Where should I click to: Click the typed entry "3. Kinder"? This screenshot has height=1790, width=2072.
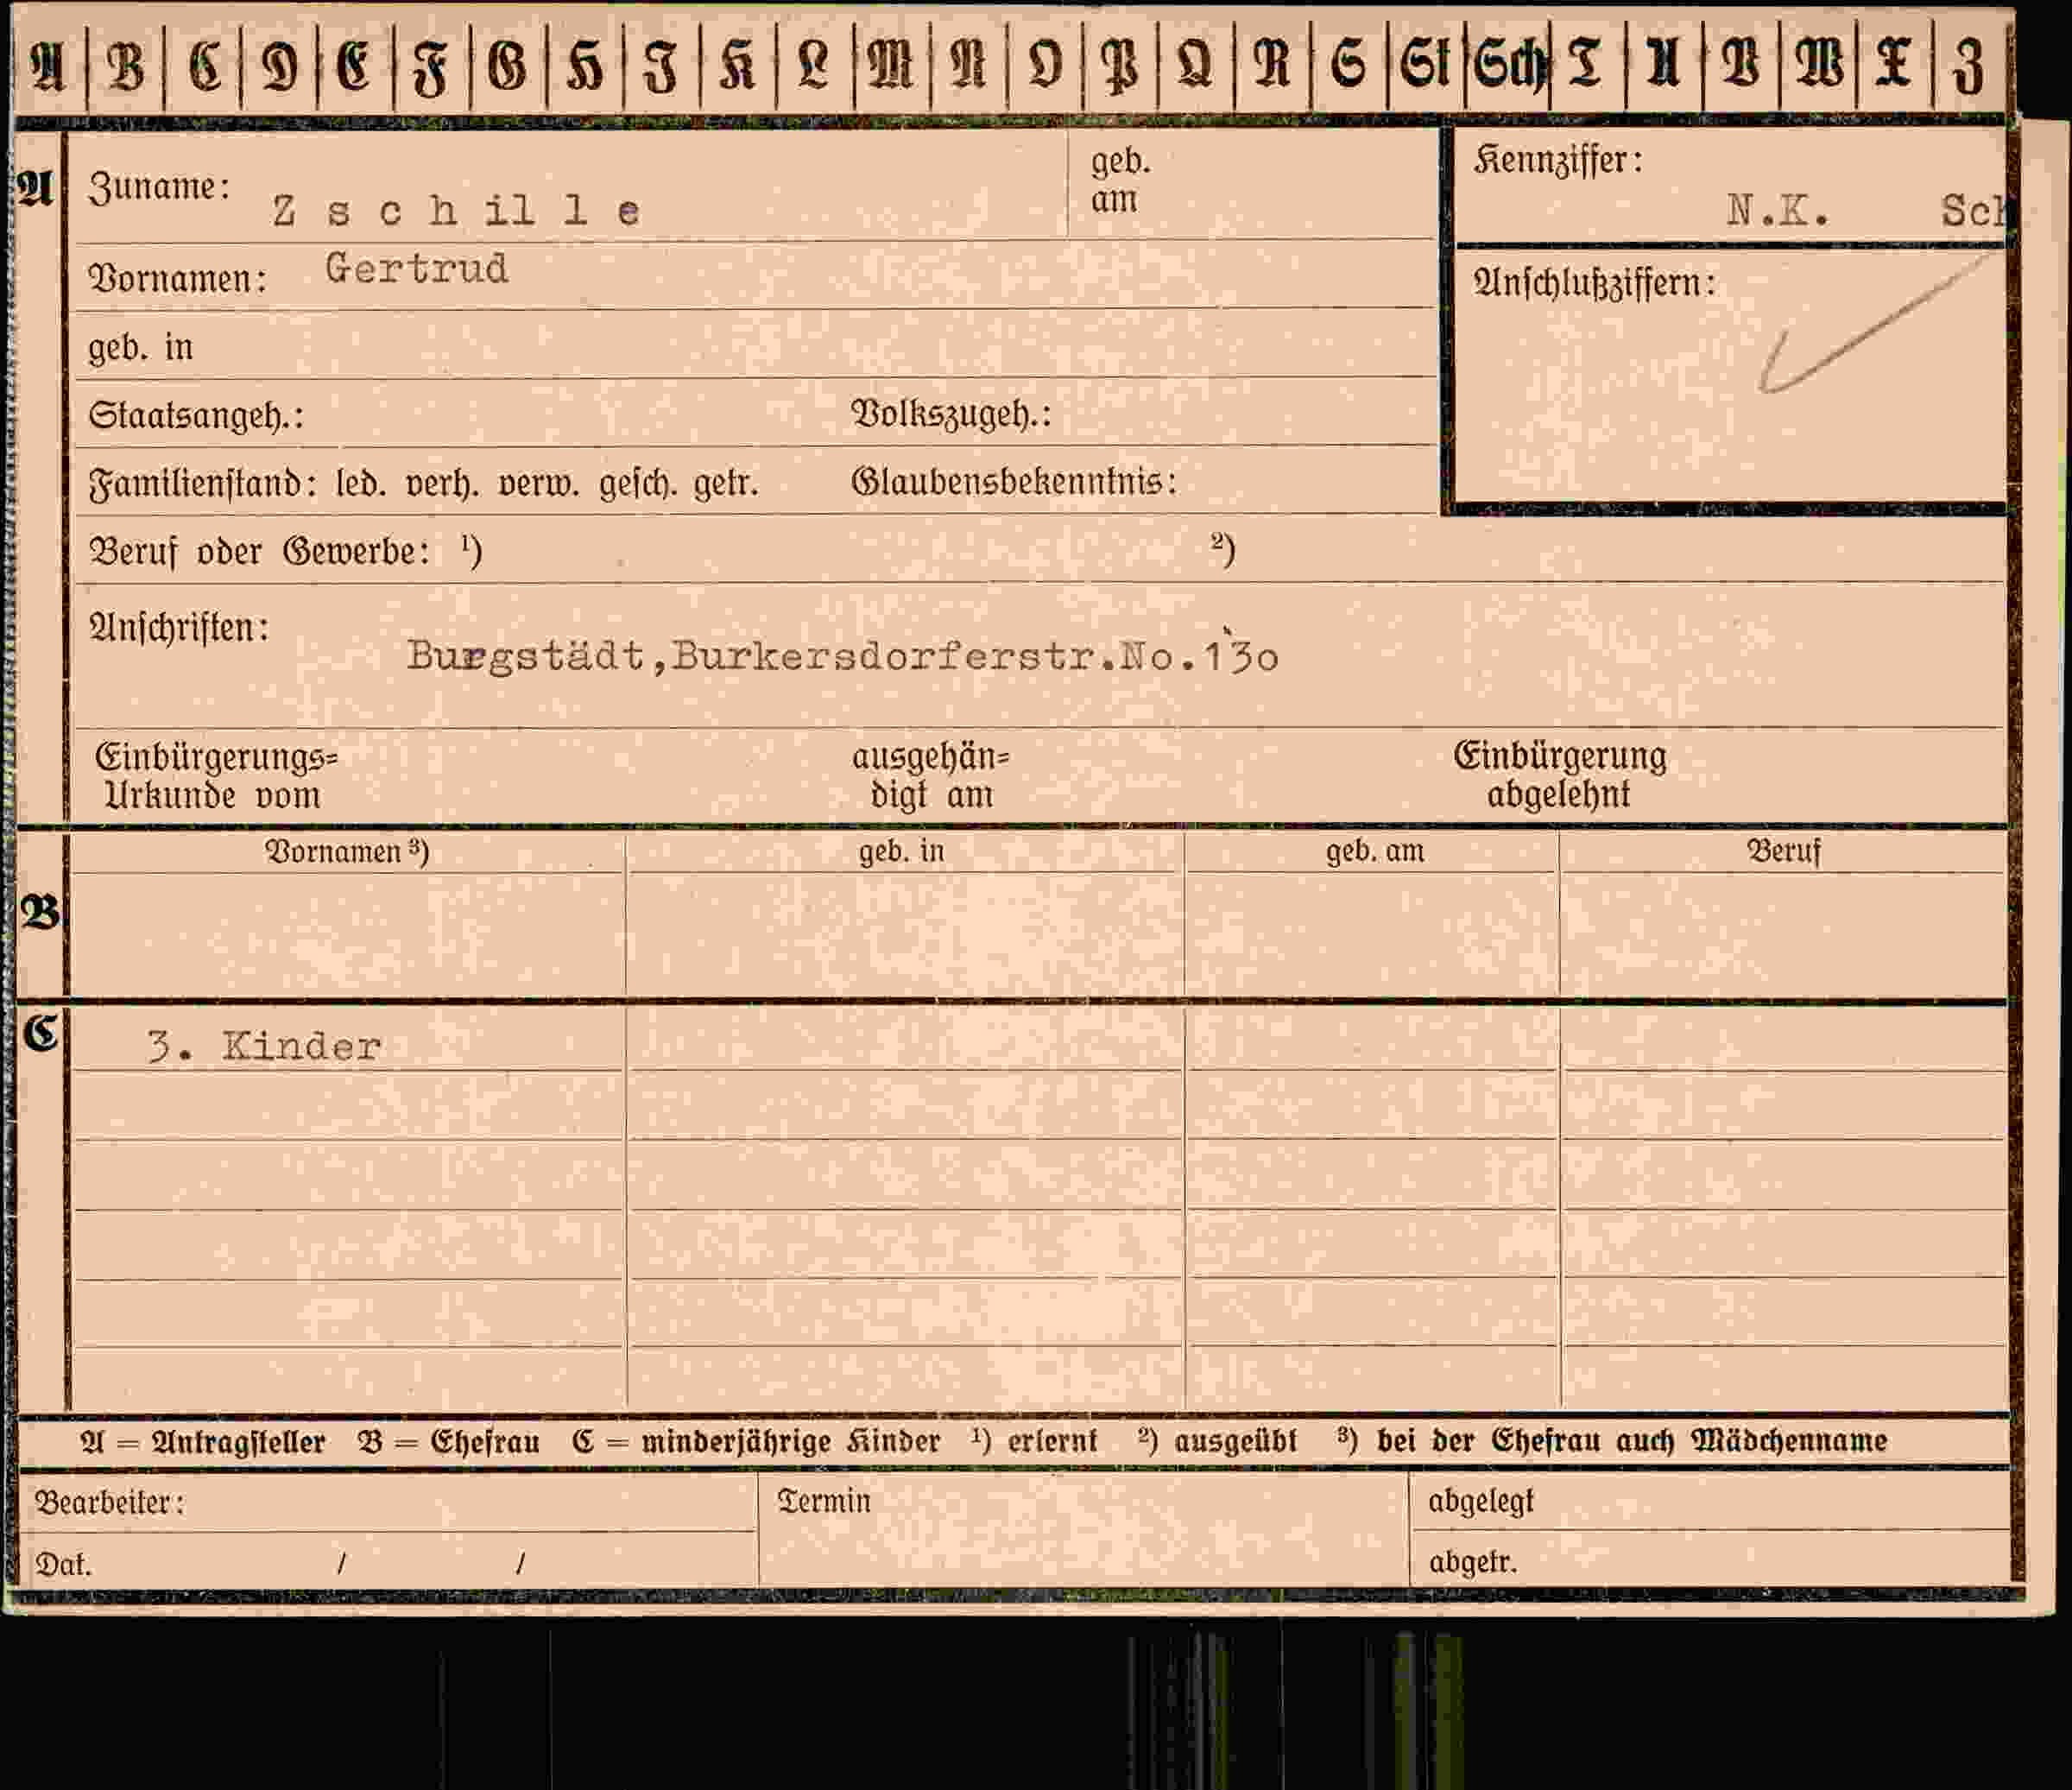click(x=264, y=1047)
